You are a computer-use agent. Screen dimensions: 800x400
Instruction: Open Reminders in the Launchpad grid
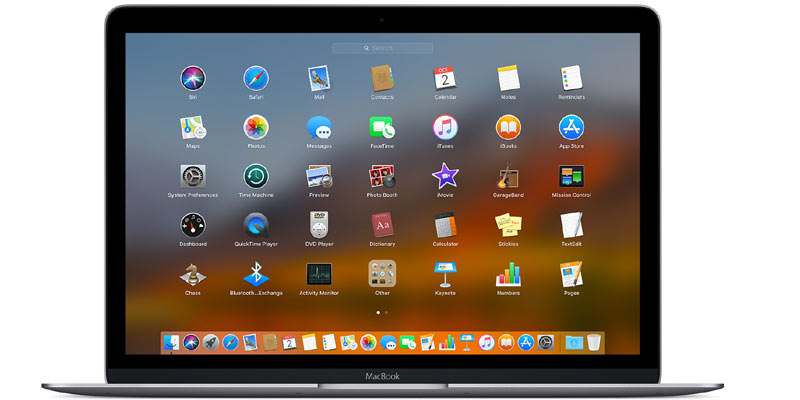[571, 78]
